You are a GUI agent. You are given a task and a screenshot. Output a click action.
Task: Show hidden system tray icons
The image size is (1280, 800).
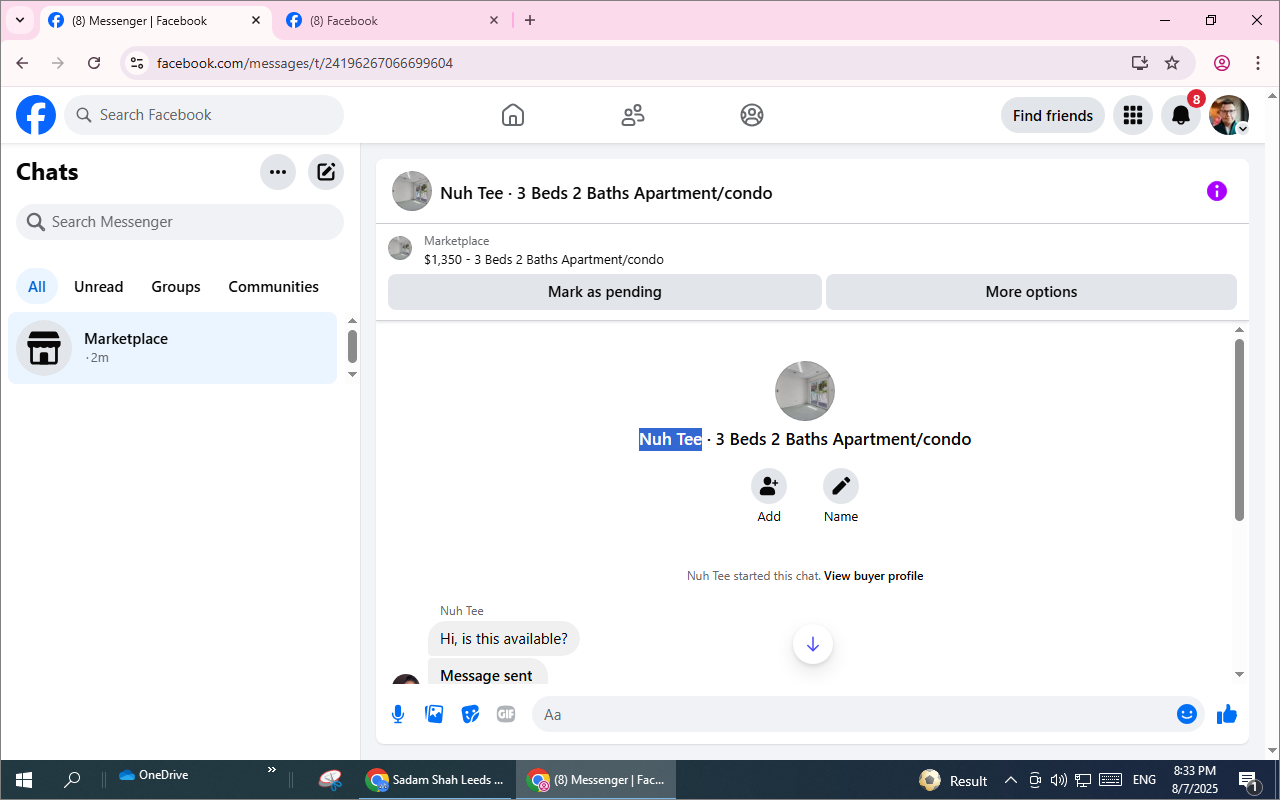coord(1010,780)
